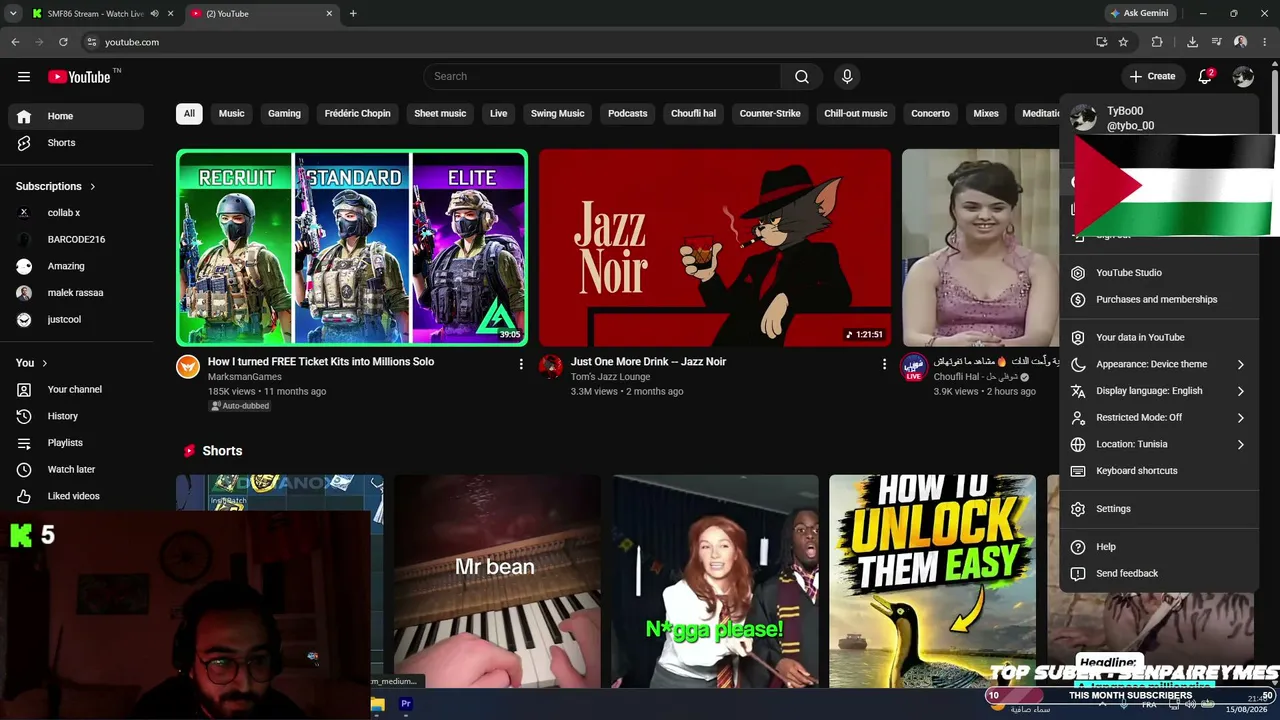Bookmark this page with the star icon

pyautogui.click(x=1123, y=42)
